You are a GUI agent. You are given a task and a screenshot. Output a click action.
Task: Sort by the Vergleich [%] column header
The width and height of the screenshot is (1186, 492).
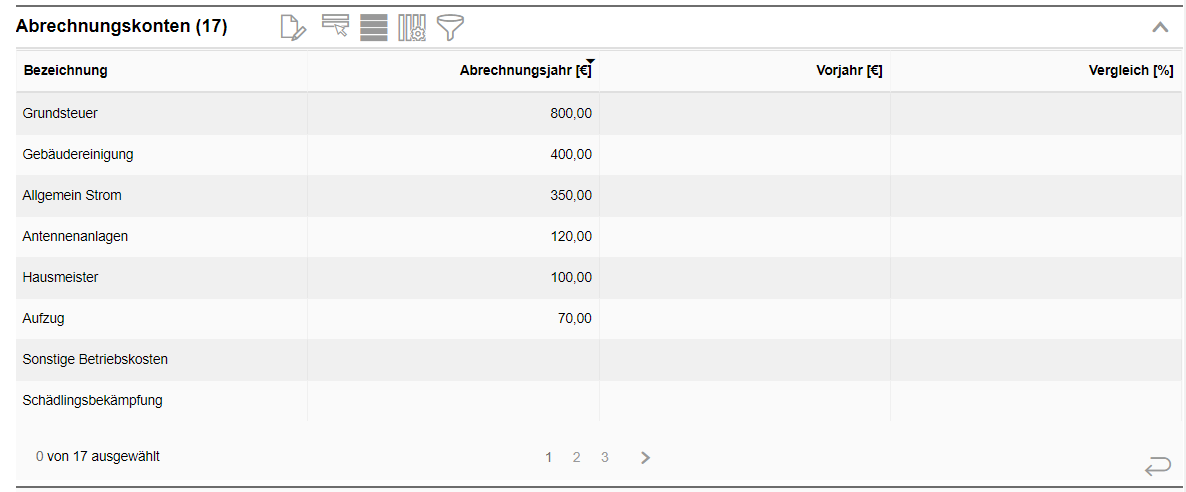pyautogui.click(x=1132, y=71)
